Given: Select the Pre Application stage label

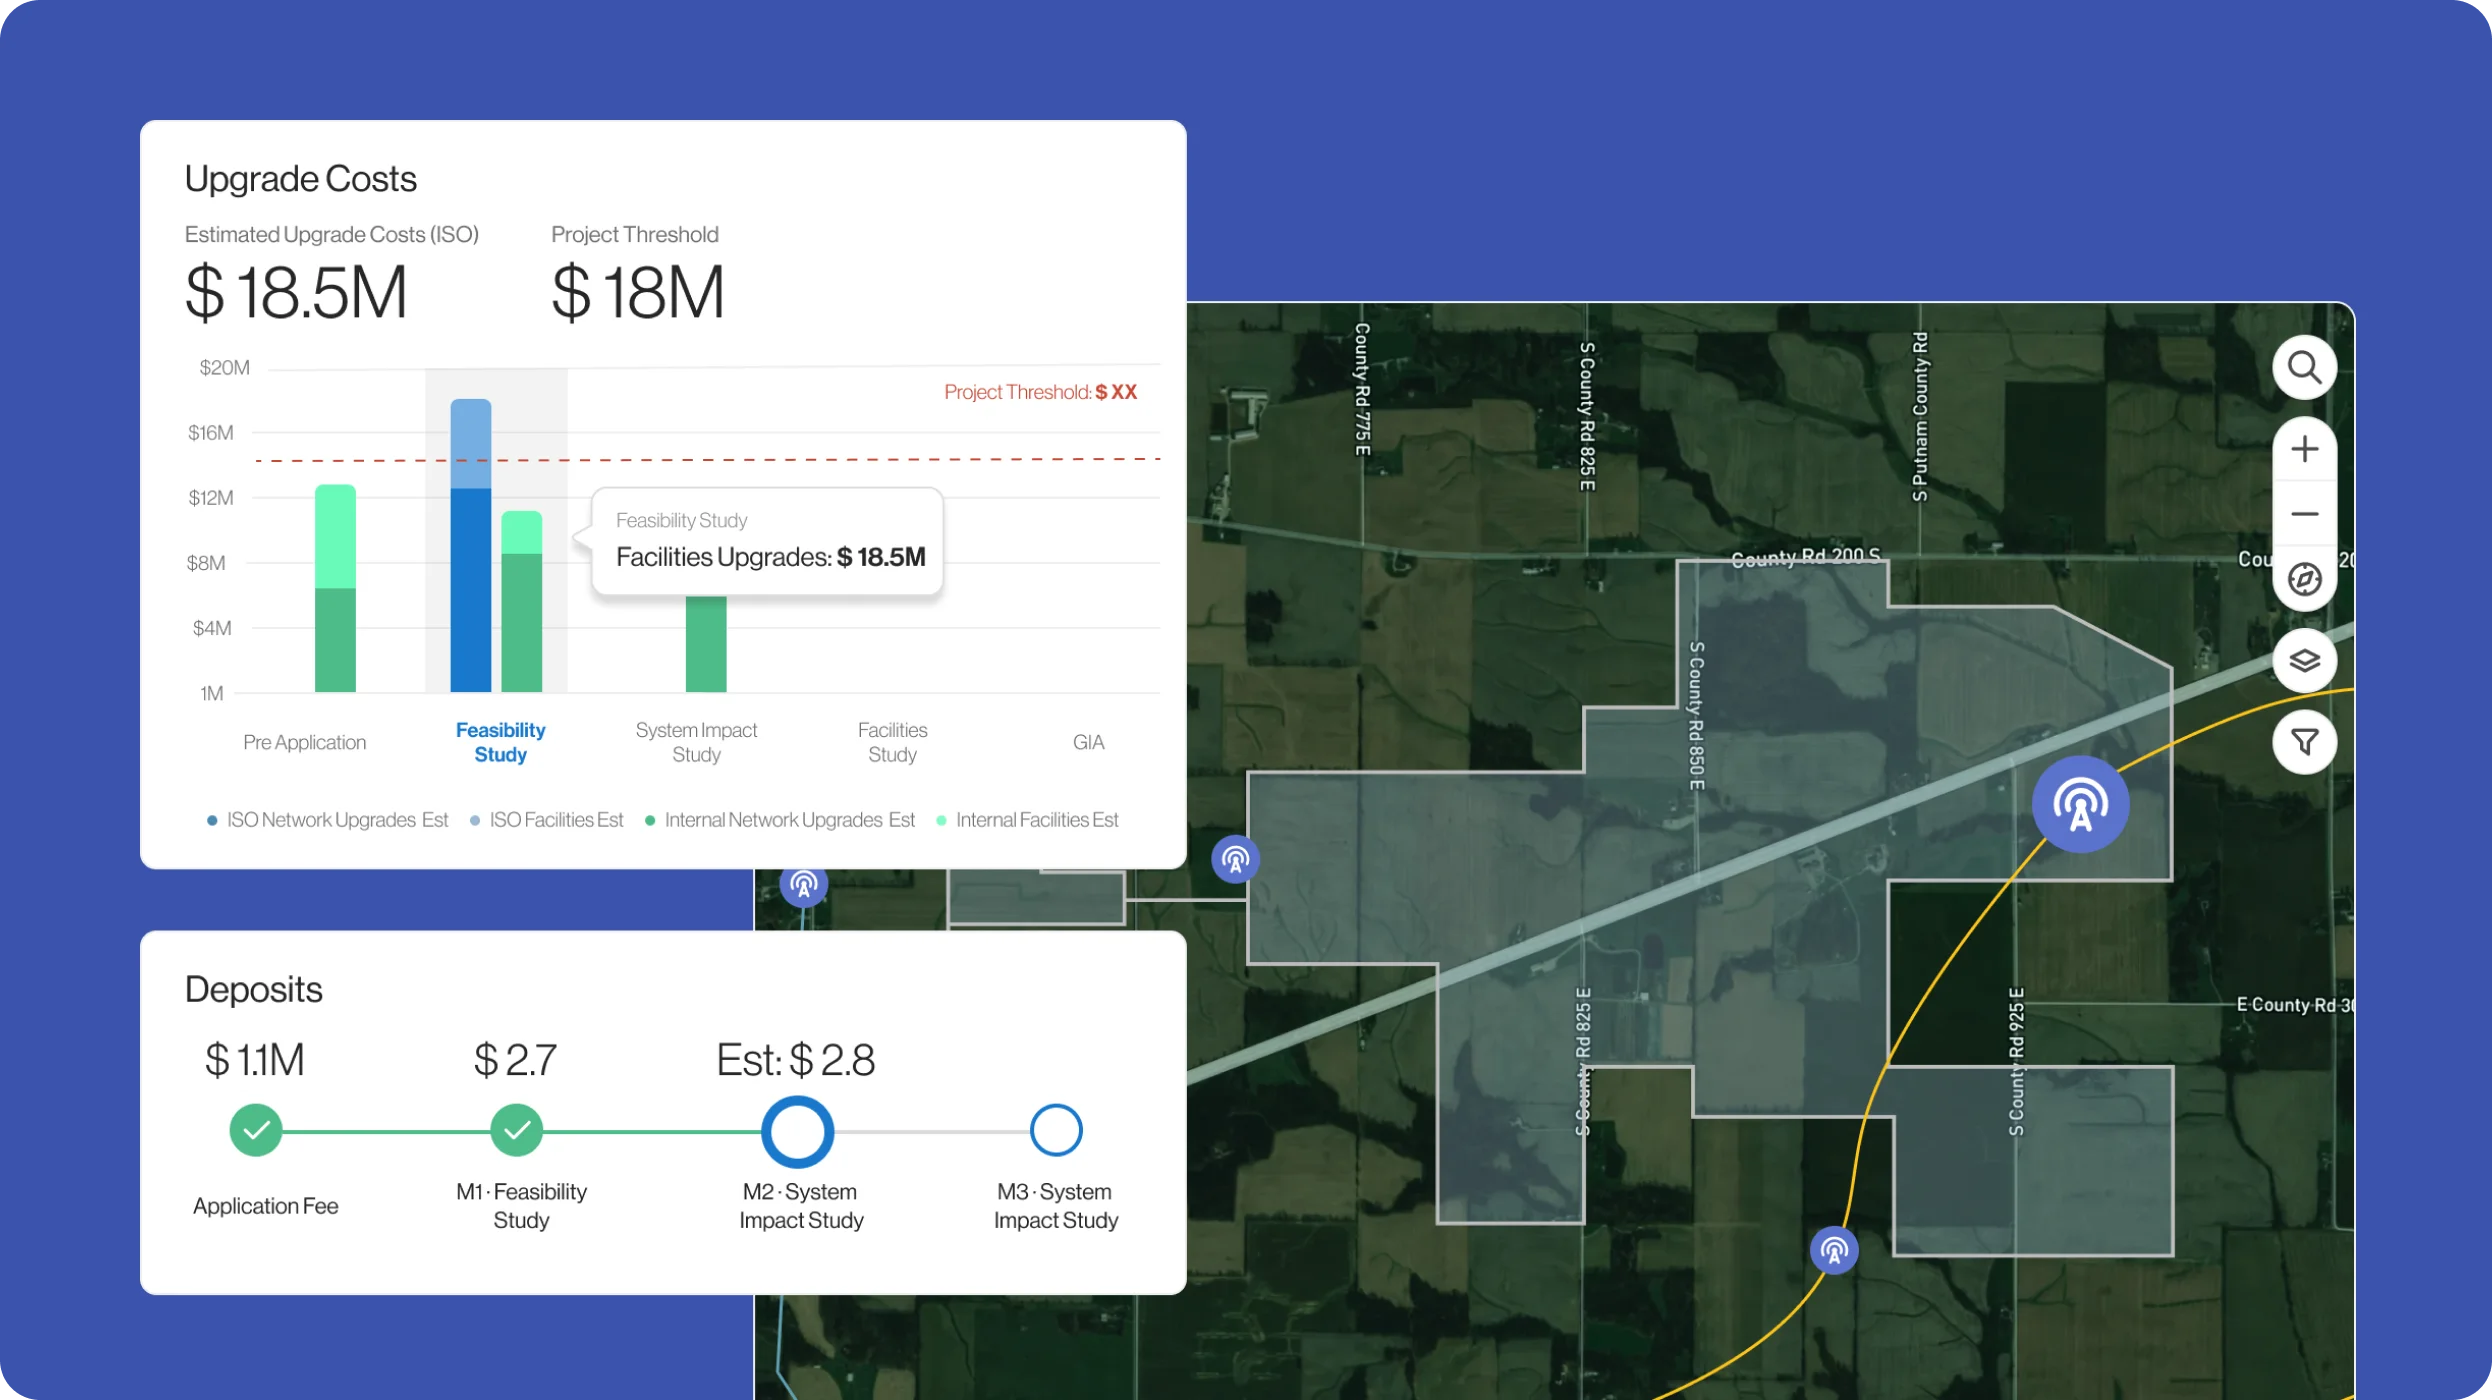Looking at the screenshot, I should coord(305,742).
